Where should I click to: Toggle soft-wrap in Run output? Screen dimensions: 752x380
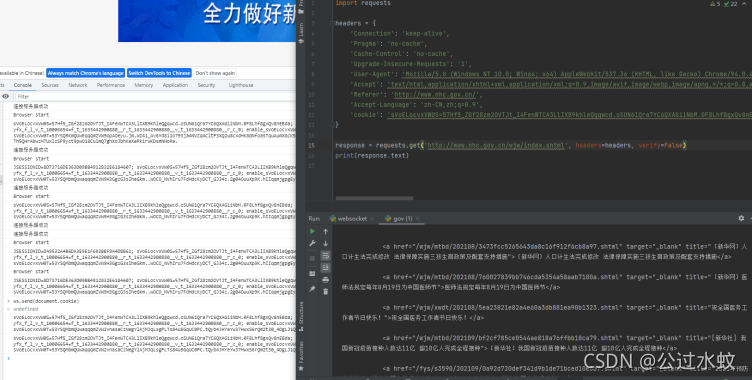coord(326,255)
